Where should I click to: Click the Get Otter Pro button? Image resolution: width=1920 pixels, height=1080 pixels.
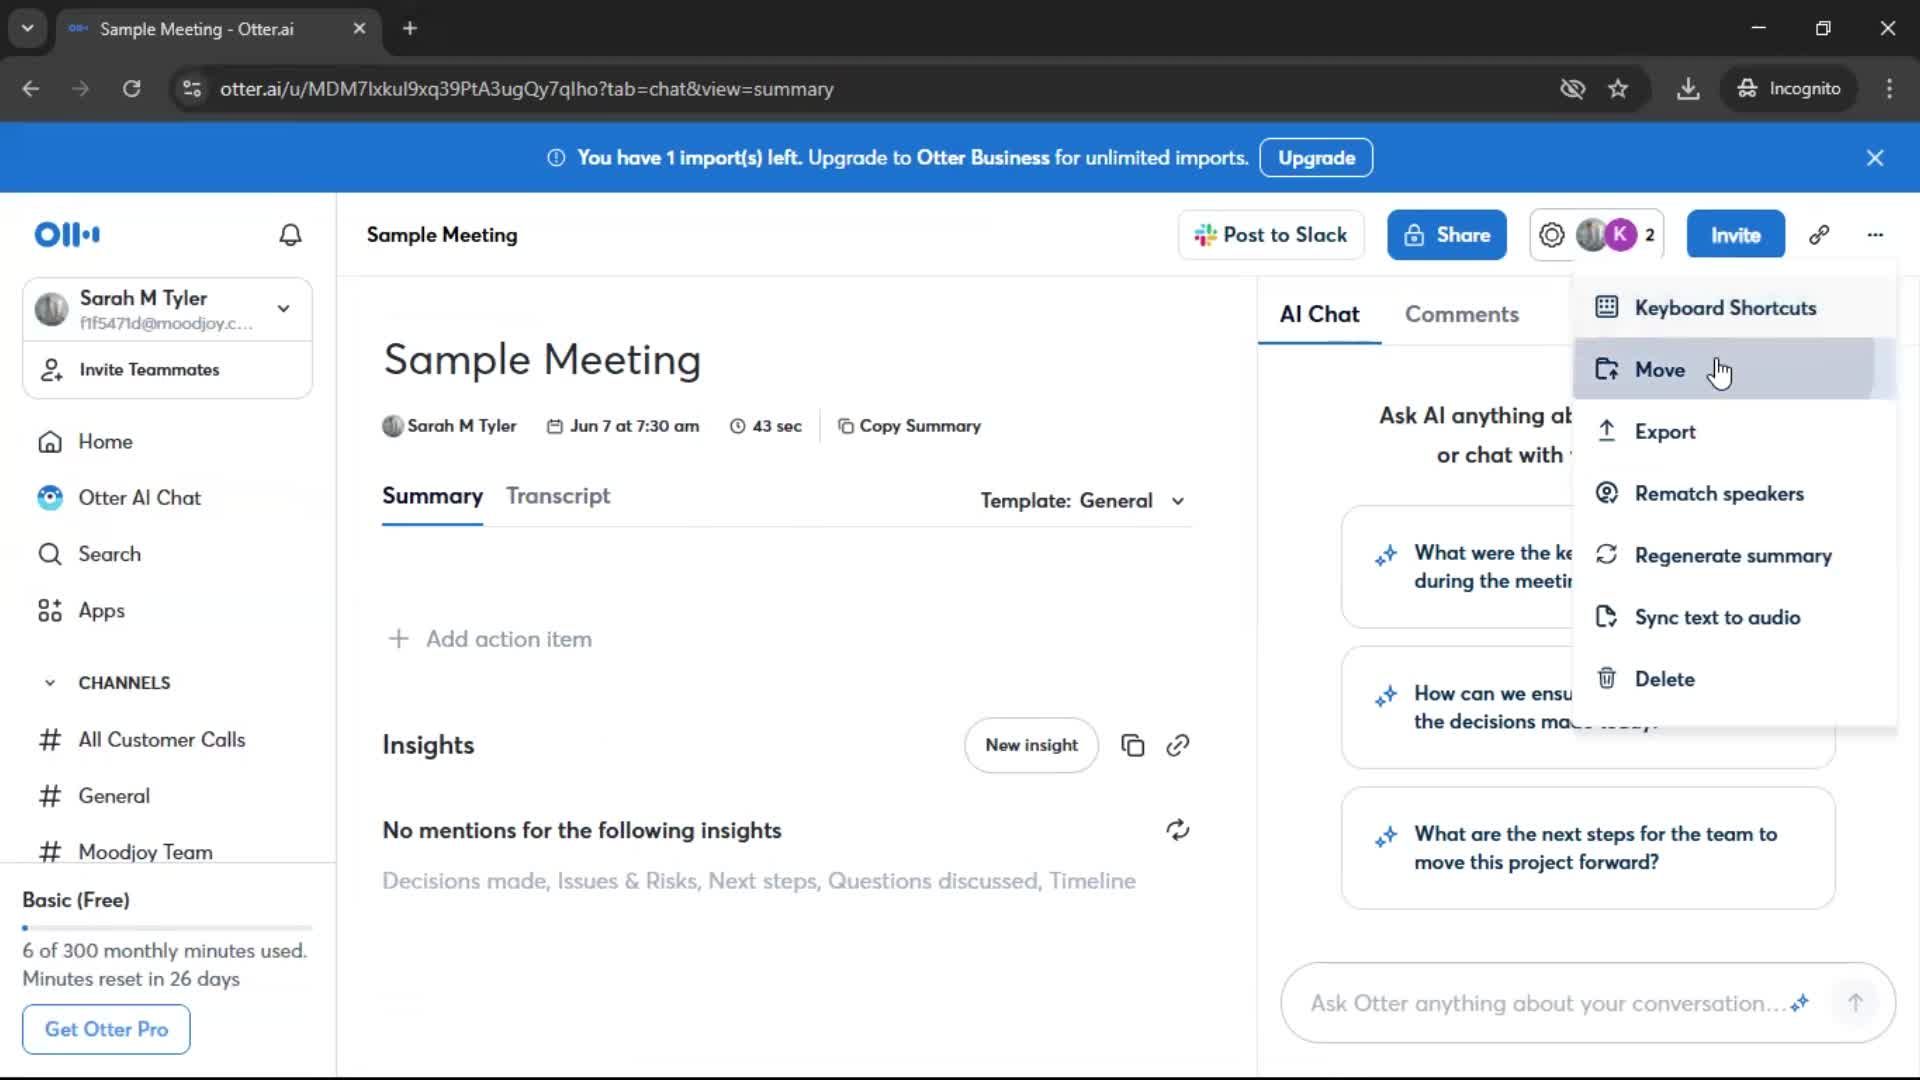click(106, 1029)
